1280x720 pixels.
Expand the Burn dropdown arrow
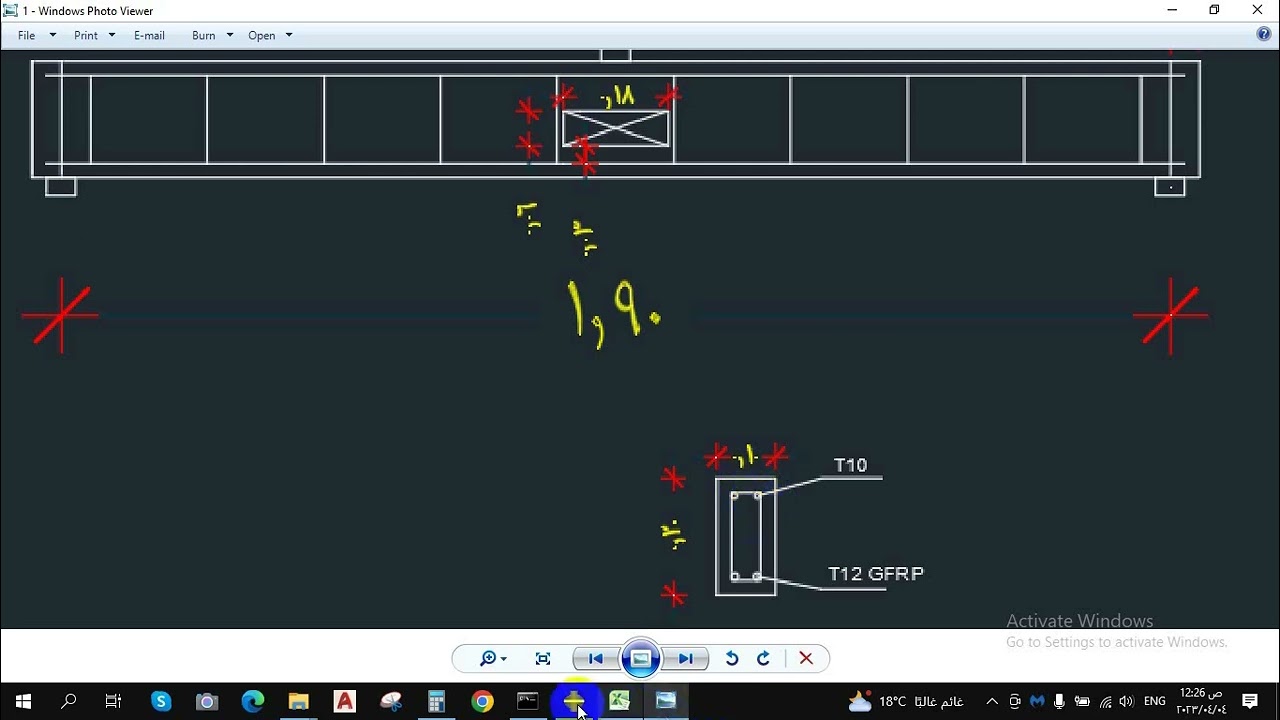229,35
